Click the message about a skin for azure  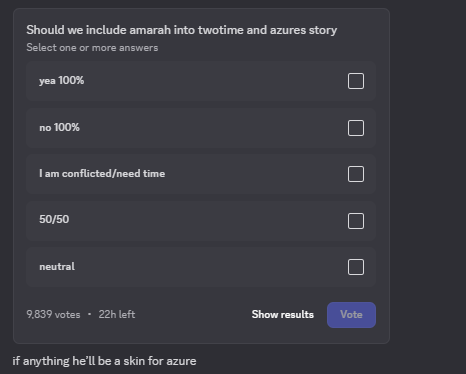pos(104,361)
